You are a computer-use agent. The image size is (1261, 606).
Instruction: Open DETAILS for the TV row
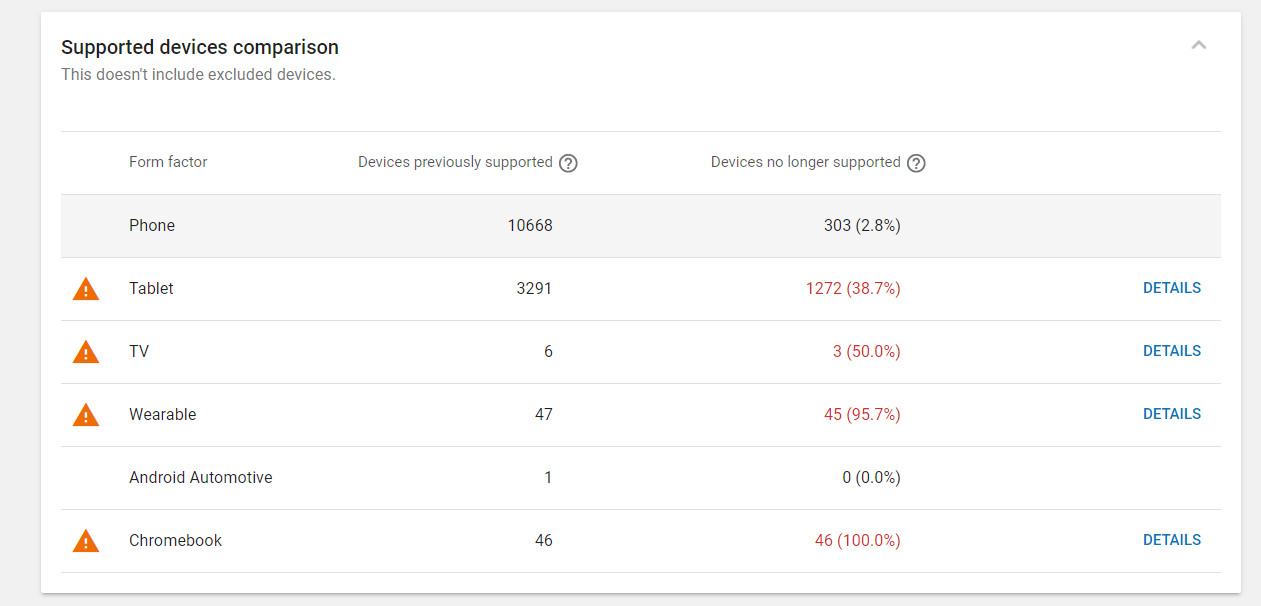click(x=1171, y=351)
